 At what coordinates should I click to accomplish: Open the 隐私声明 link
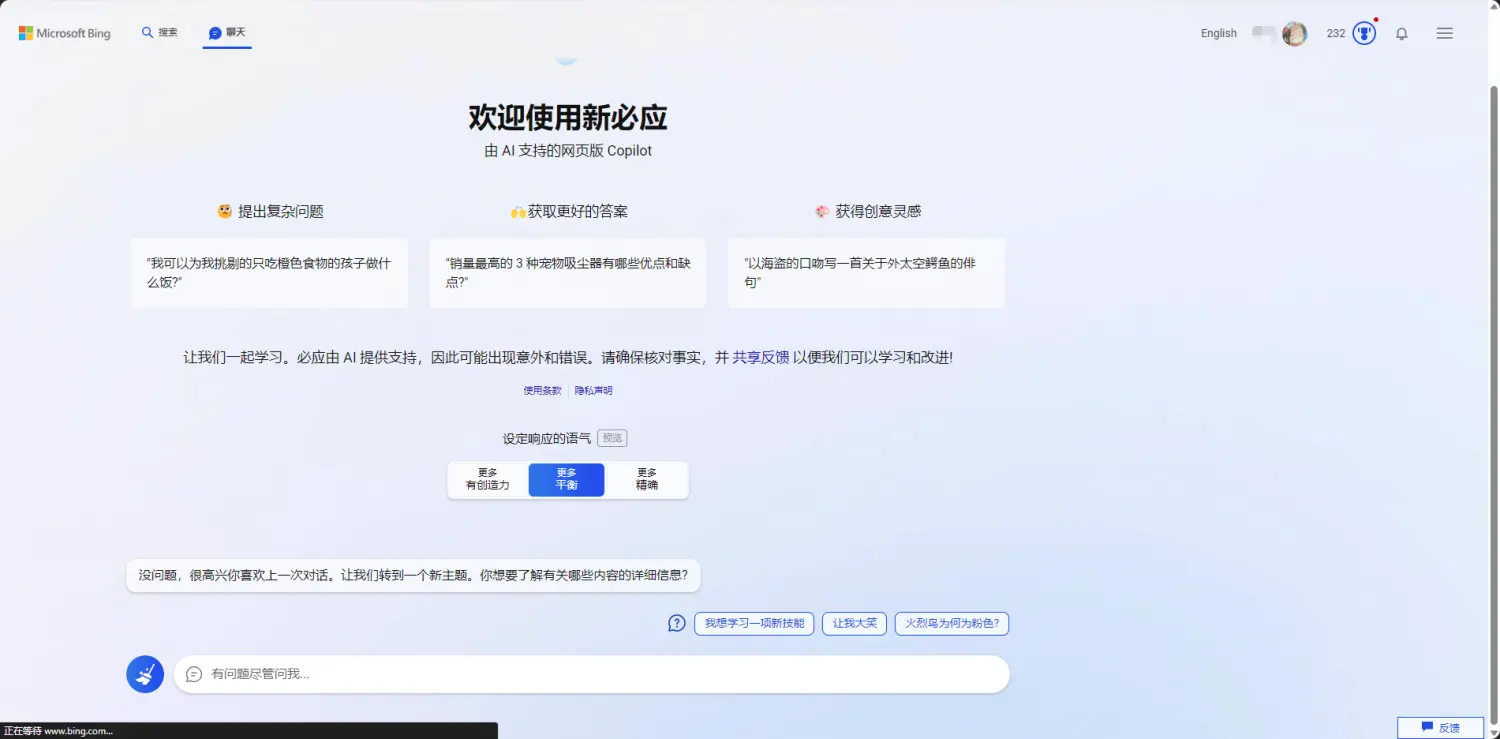[594, 391]
